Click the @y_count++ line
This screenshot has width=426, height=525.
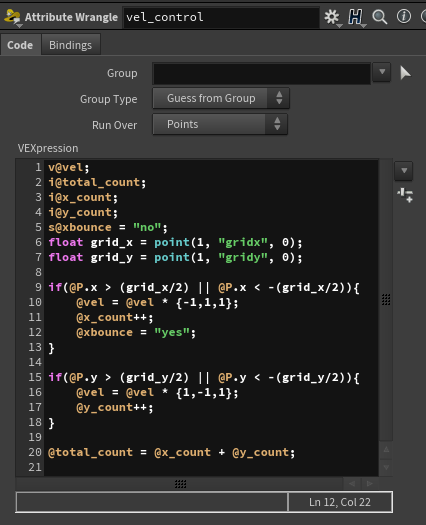[115, 408]
